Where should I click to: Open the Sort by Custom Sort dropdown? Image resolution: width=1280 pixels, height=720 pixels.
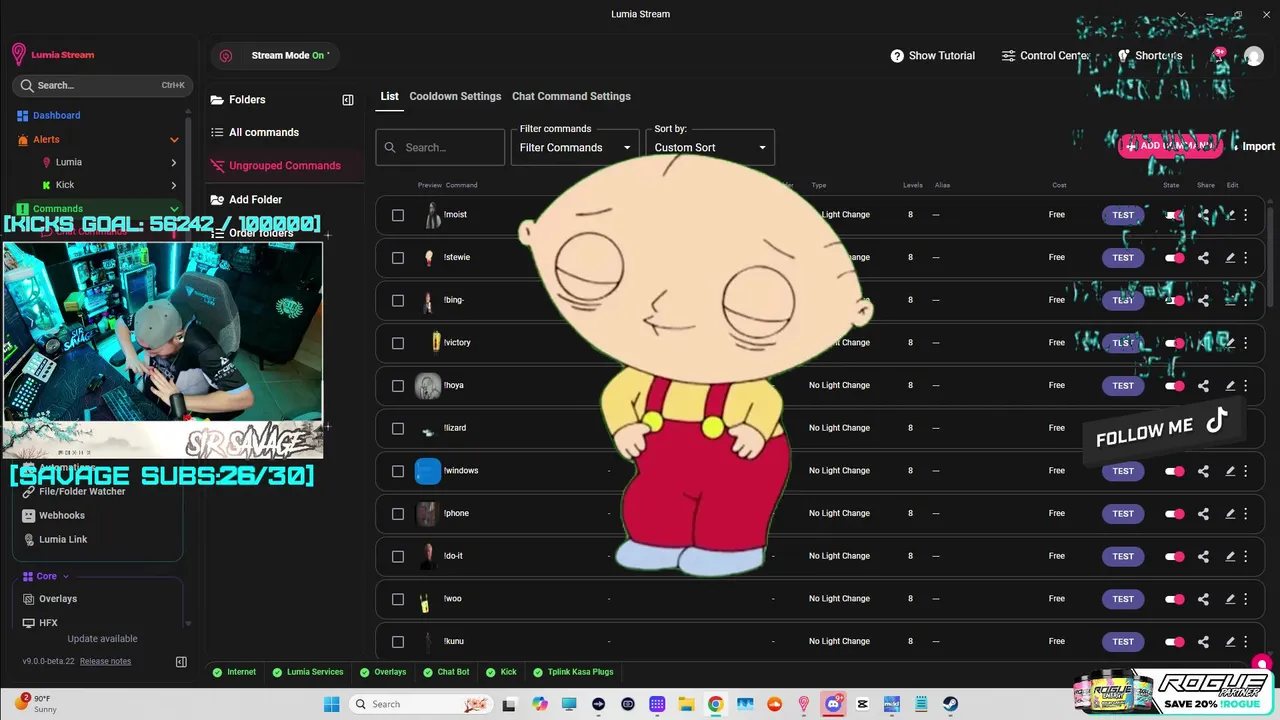click(710, 147)
